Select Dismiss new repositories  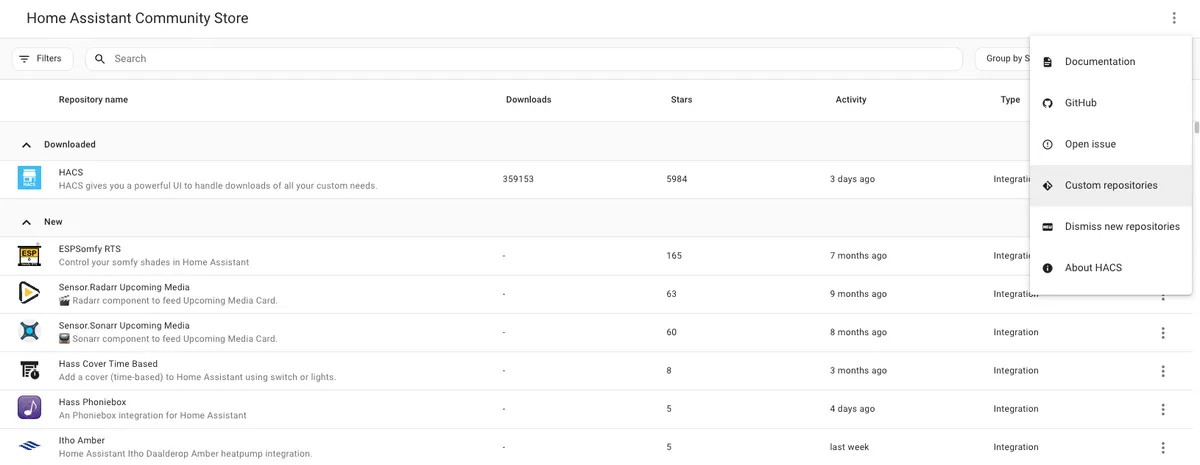(1110, 227)
